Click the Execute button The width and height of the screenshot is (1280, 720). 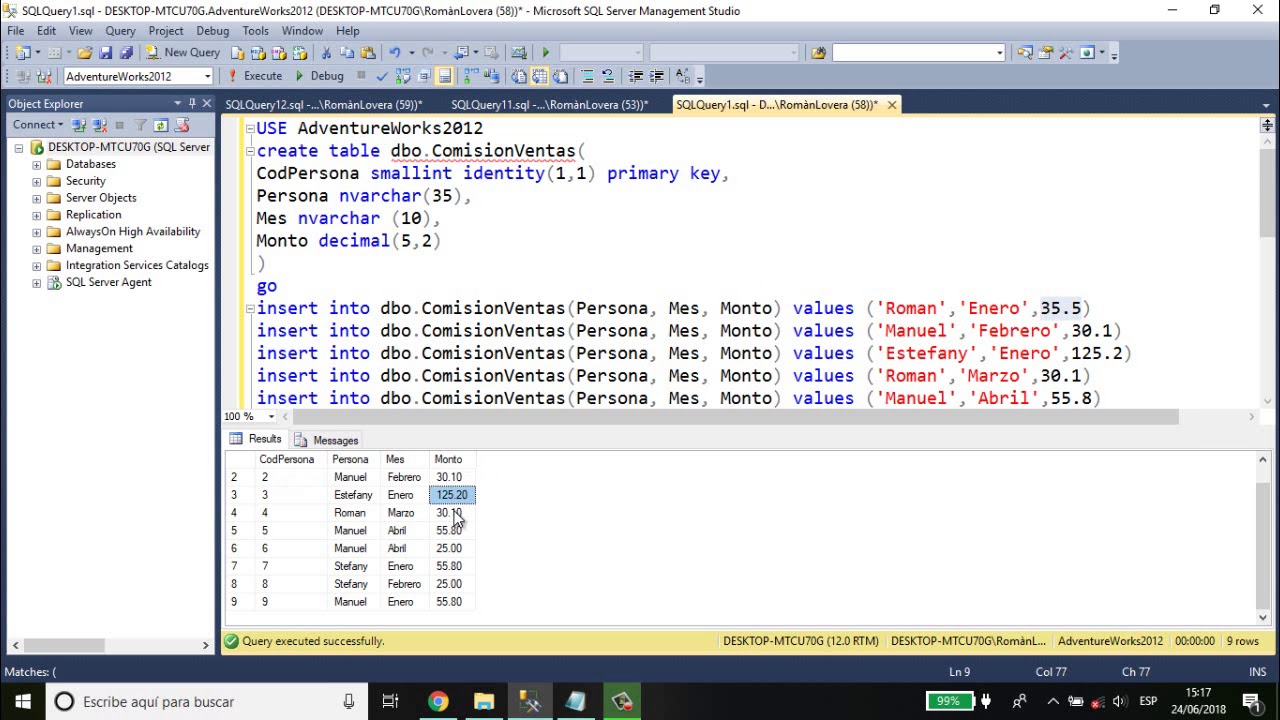tap(254, 76)
